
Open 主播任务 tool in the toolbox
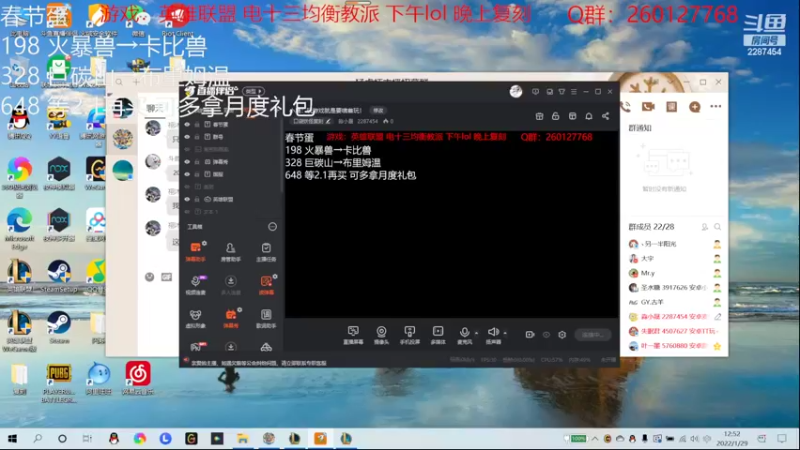(266, 251)
